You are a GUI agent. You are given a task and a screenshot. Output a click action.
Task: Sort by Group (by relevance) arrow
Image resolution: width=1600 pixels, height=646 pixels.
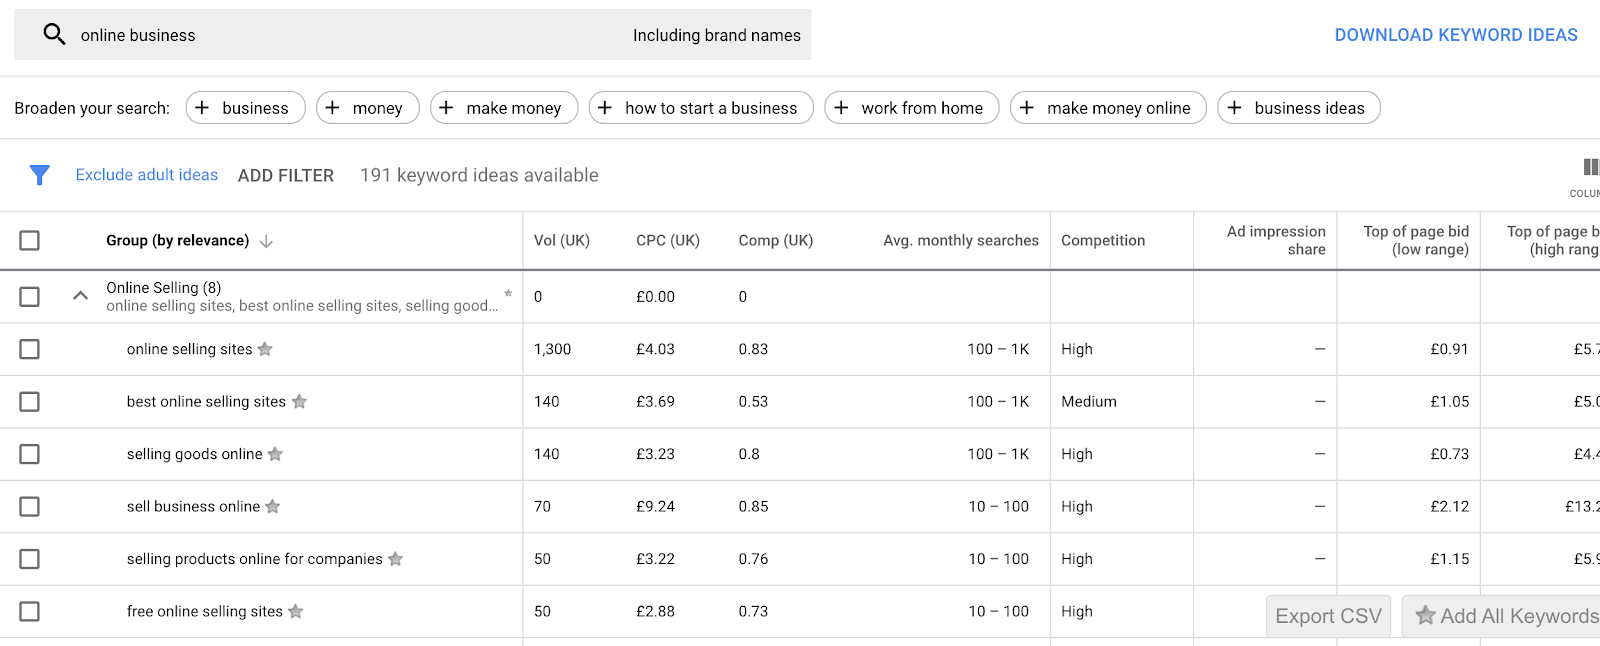tap(266, 241)
